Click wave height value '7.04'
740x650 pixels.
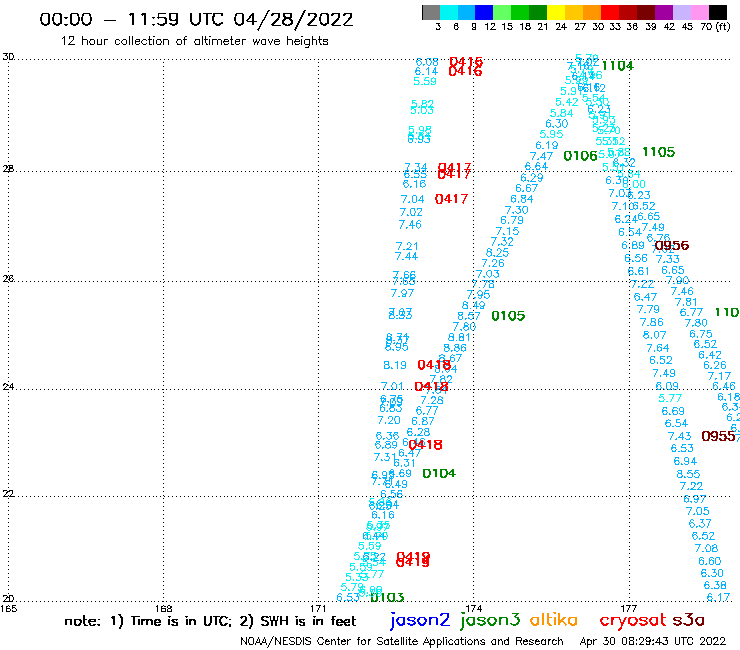pos(412,199)
